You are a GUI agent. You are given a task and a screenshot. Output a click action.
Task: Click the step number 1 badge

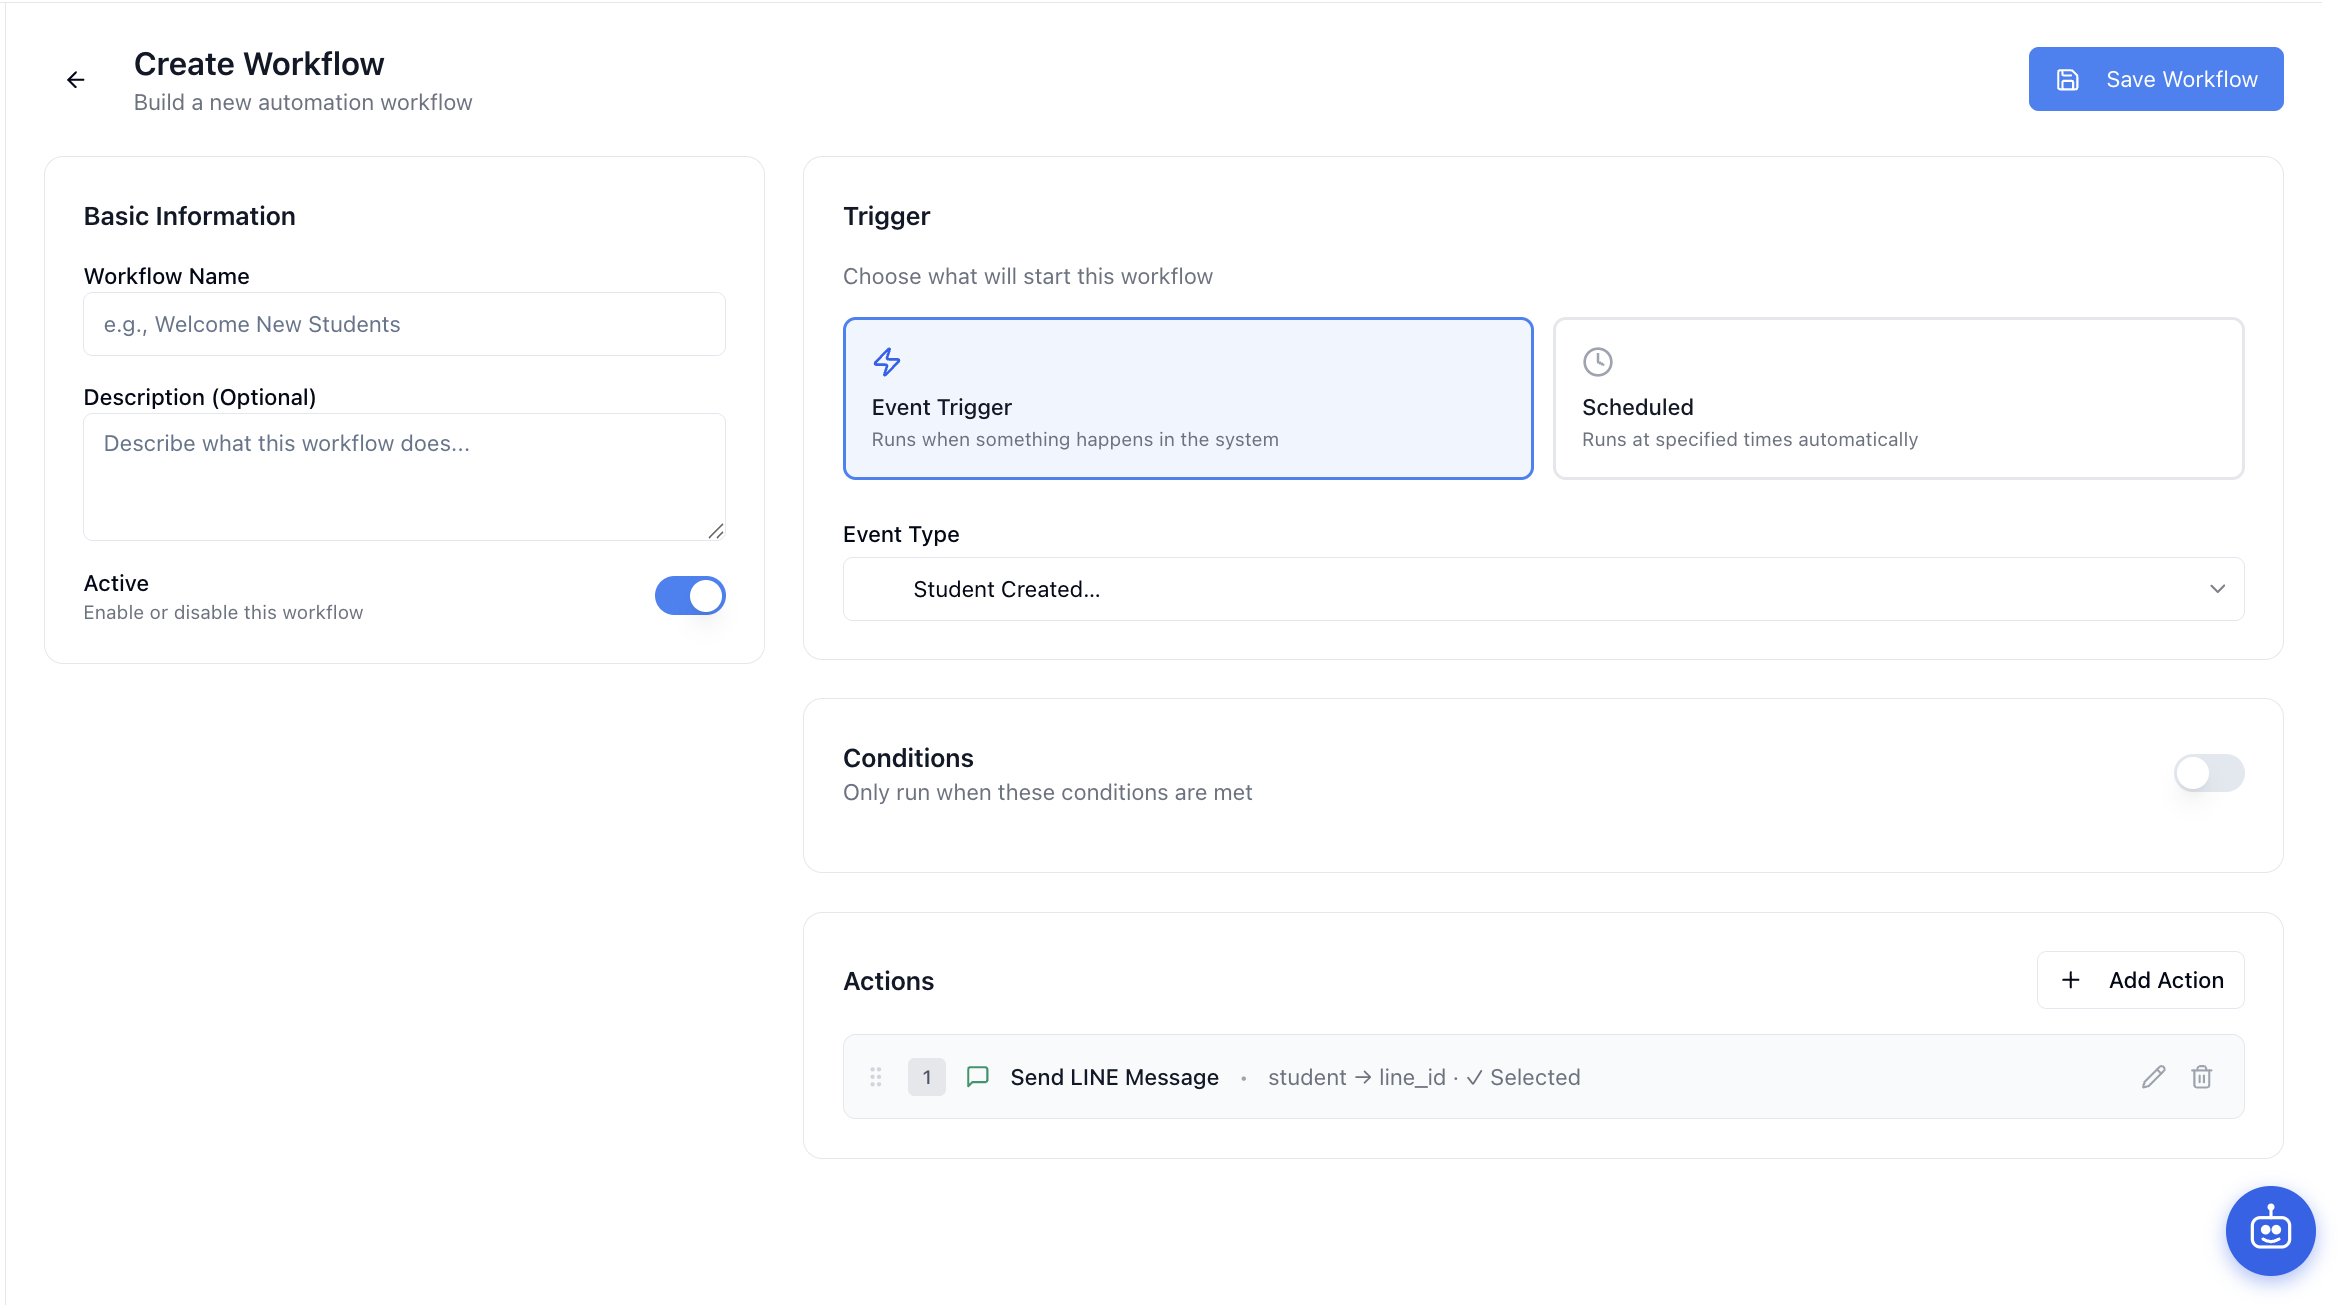pyautogui.click(x=927, y=1077)
